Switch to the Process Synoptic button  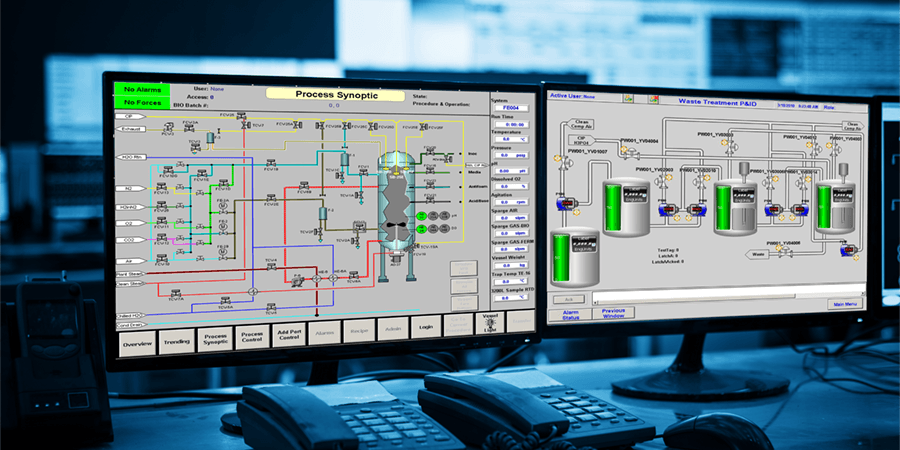click(215, 339)
